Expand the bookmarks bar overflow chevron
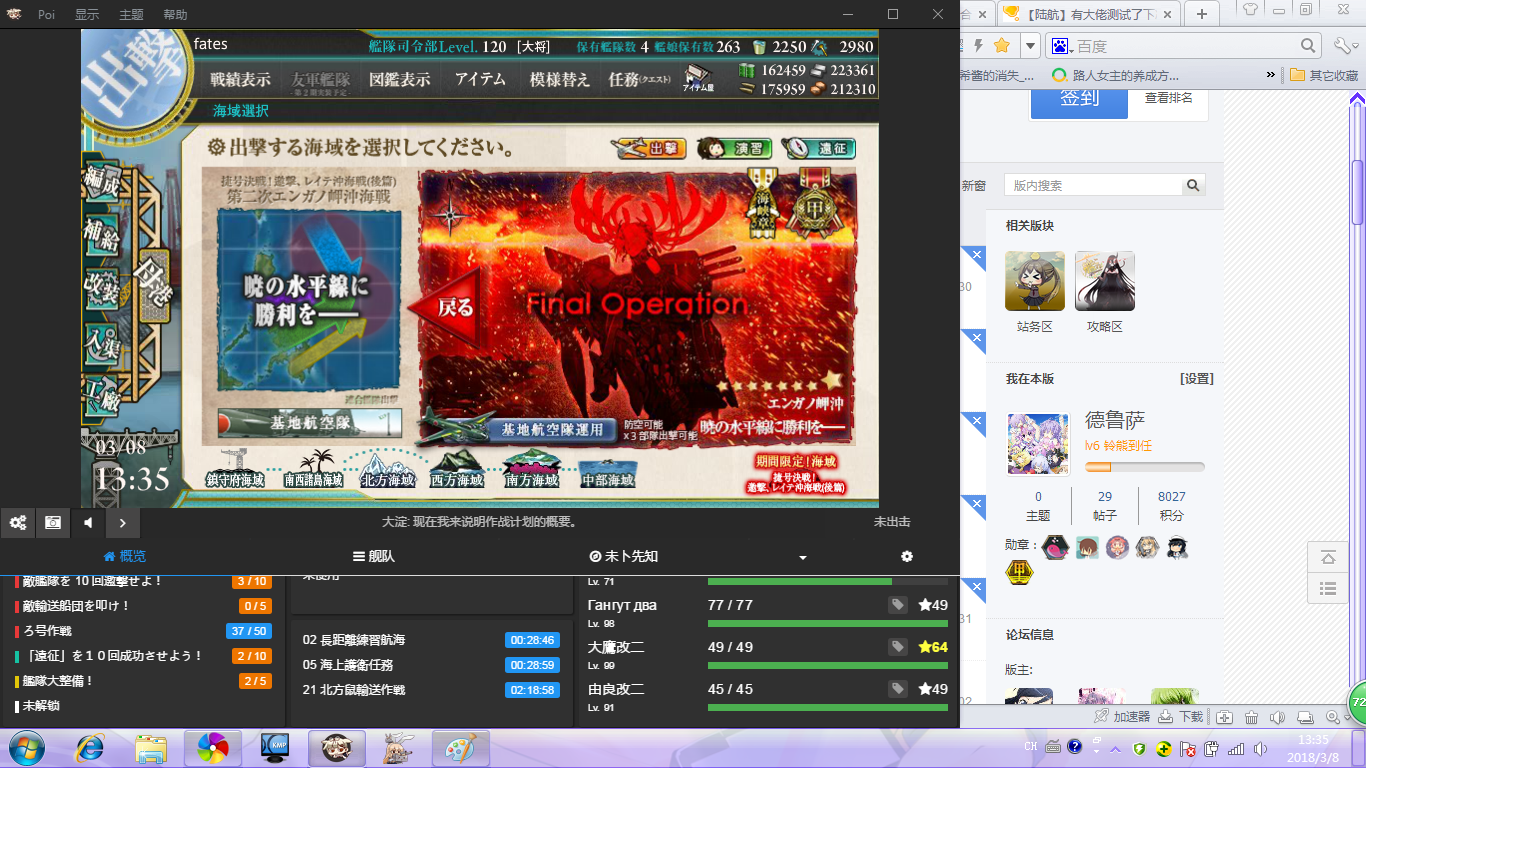 (1271, 75)
